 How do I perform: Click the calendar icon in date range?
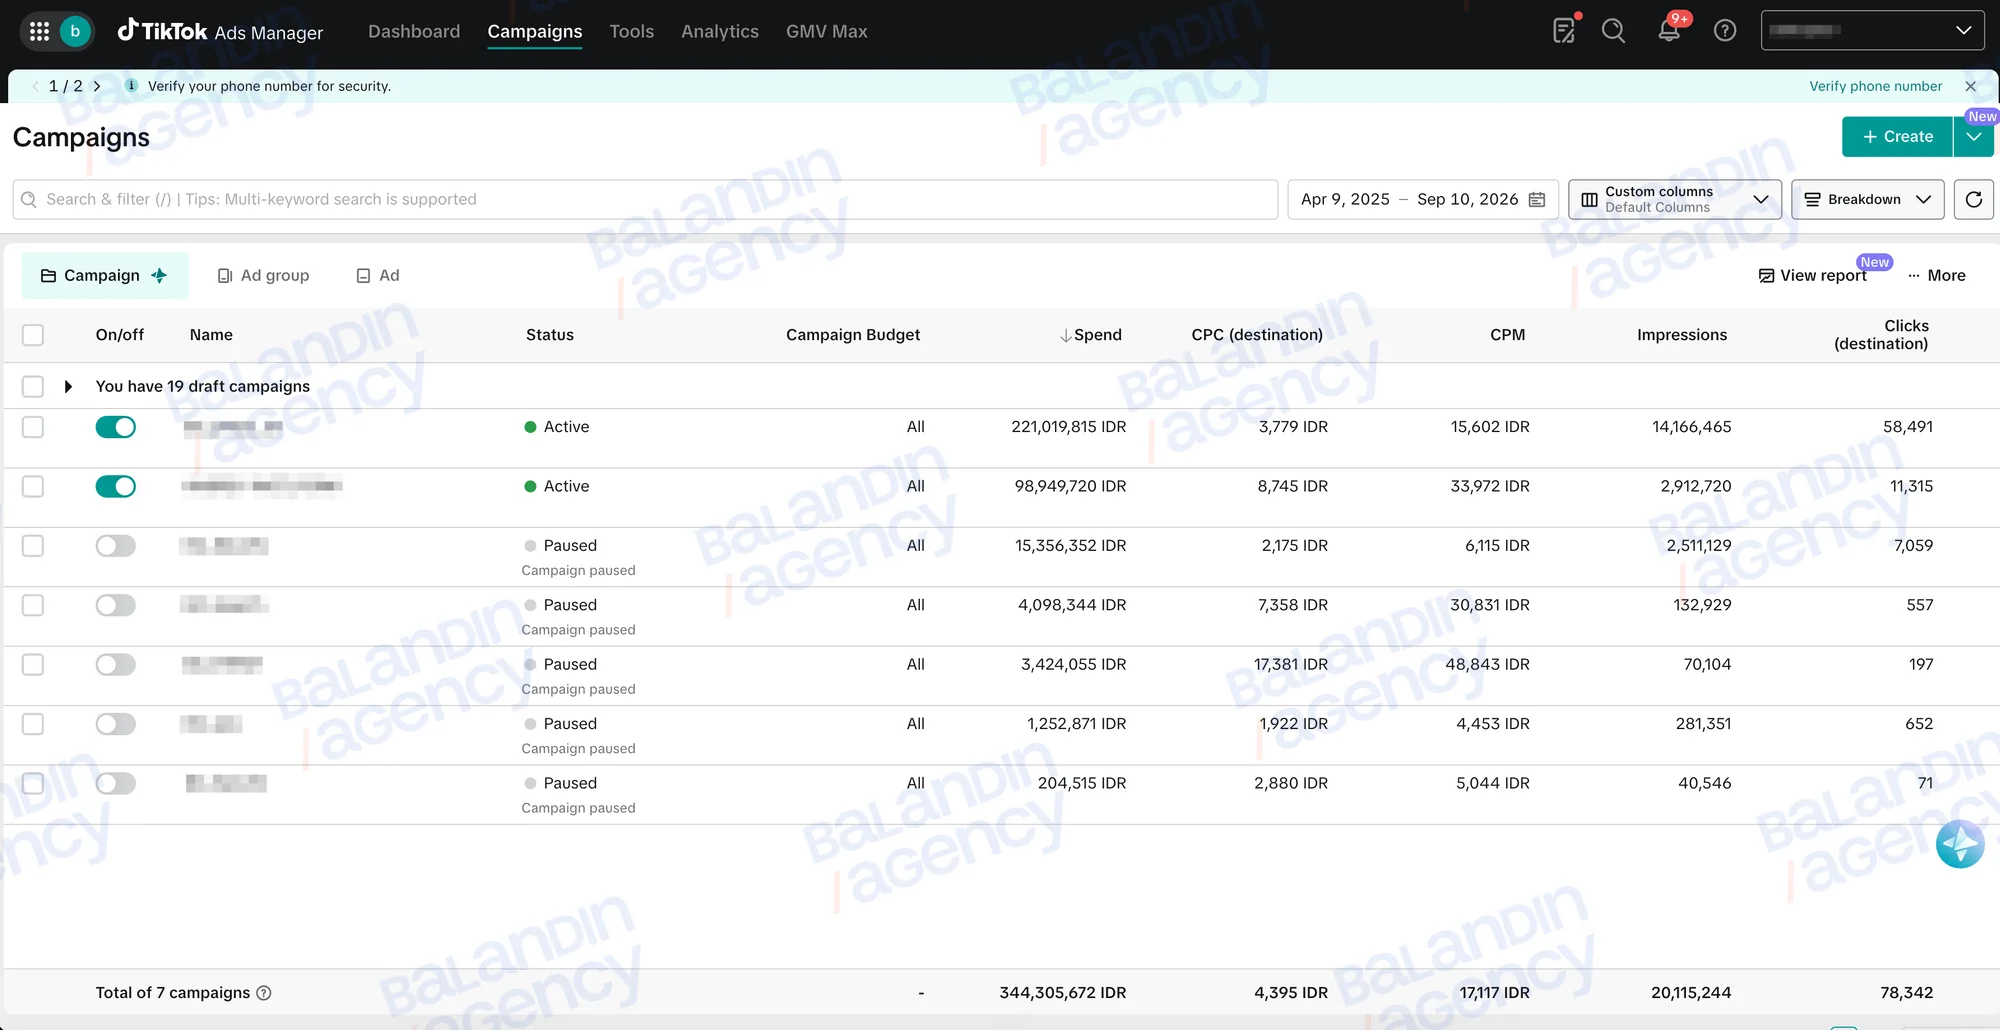coord(1537,200)
